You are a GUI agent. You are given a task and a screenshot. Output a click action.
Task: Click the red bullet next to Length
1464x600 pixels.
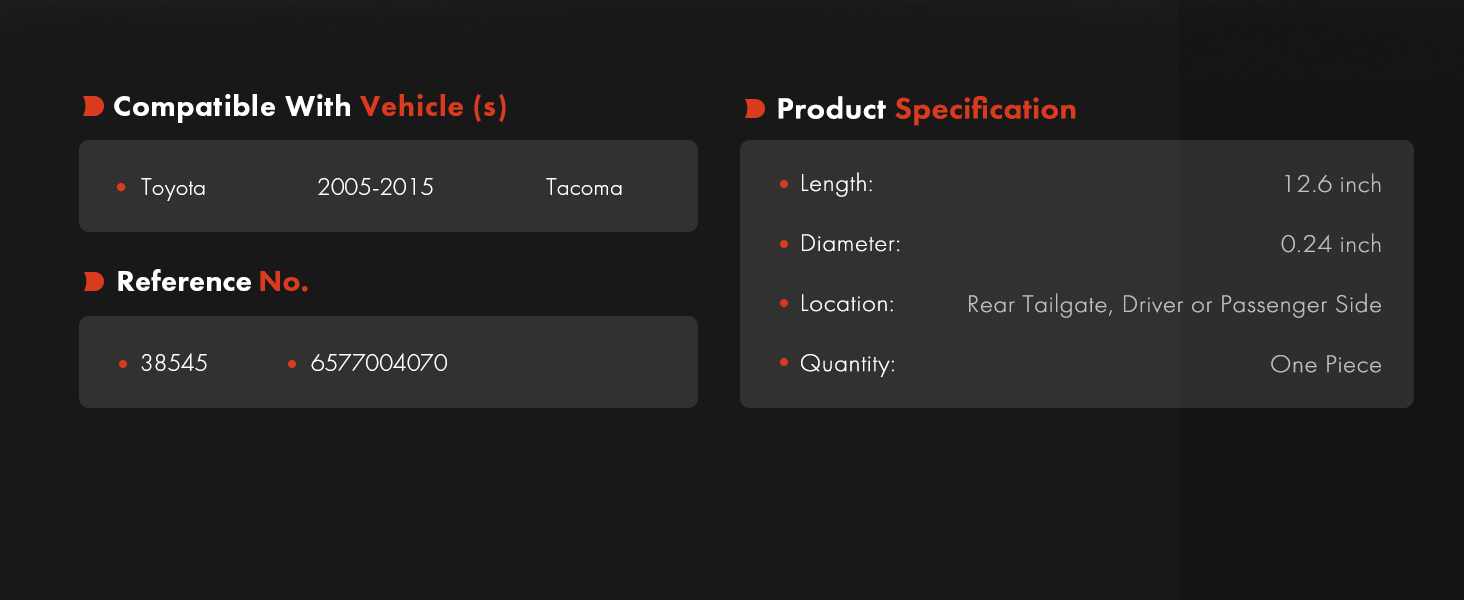point(784,184)
